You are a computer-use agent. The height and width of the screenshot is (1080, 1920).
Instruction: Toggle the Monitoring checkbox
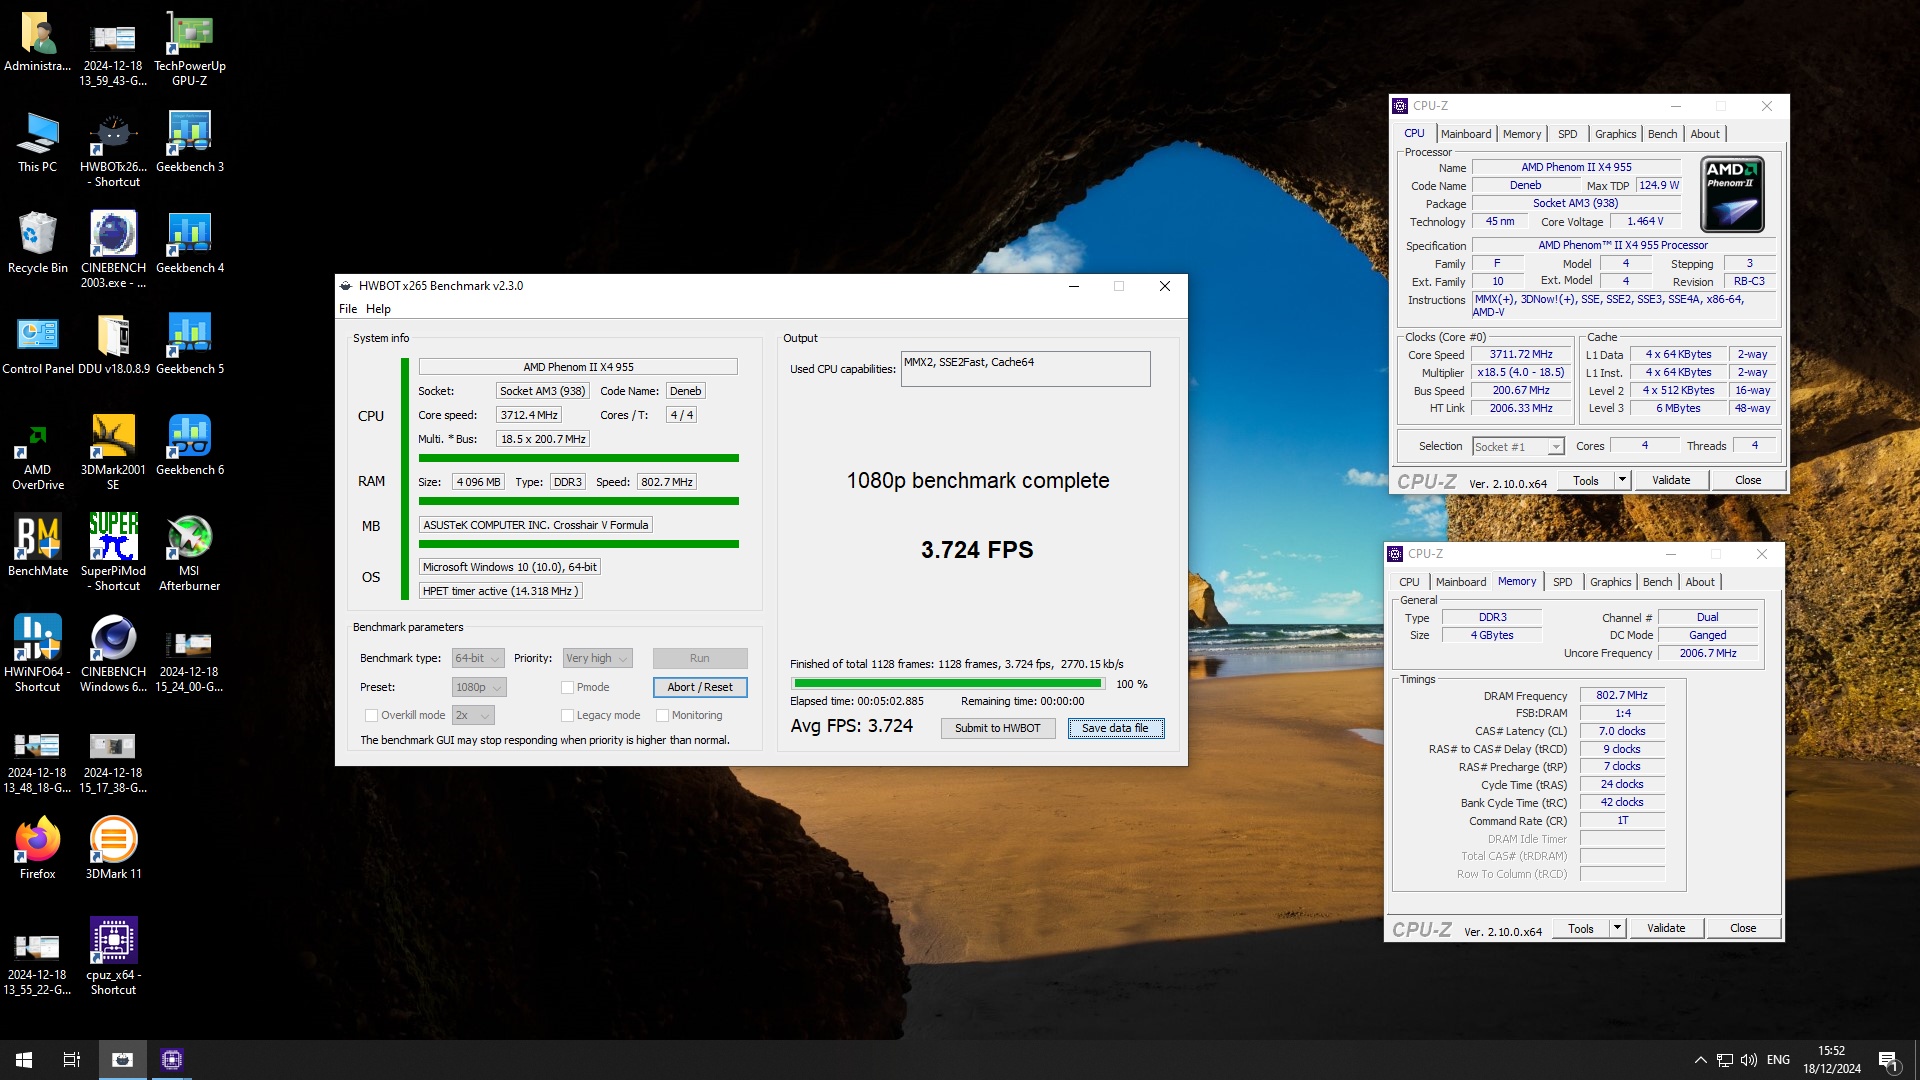click(x=662, y=715)
